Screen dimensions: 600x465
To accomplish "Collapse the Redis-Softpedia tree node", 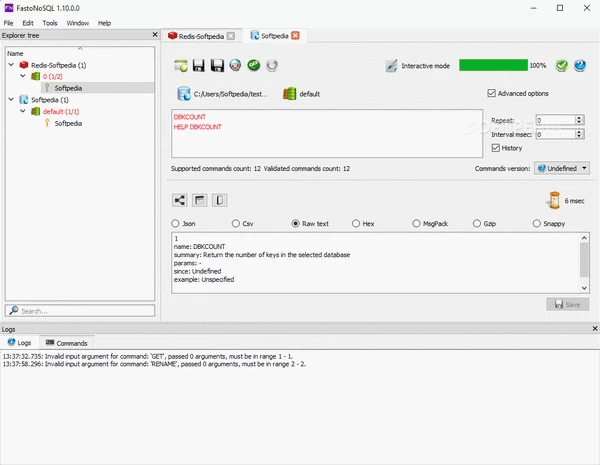I will tap(9, 64).
